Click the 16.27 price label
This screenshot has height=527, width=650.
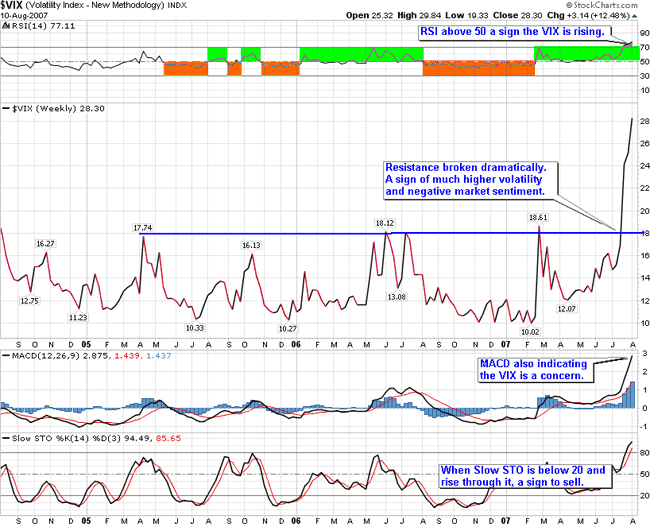click(46, 243)
